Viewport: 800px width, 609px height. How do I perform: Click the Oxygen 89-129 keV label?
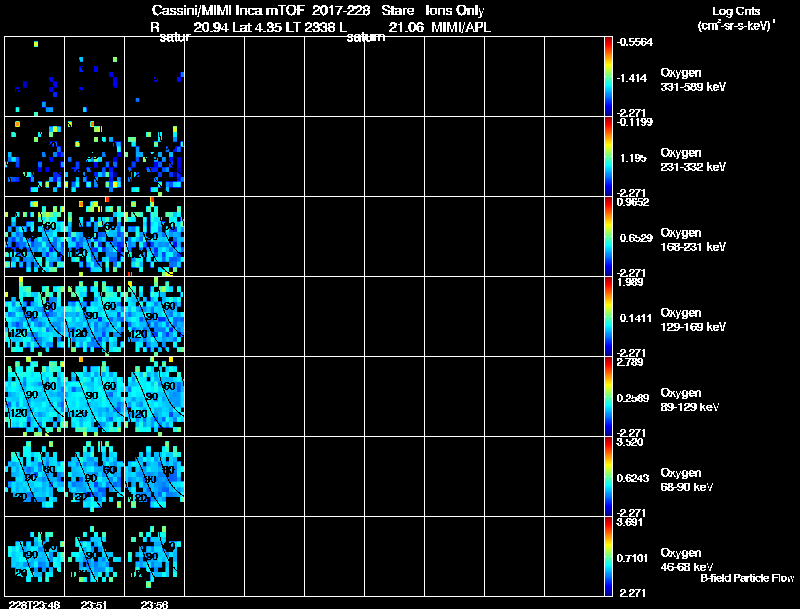[x=690, y=400]
